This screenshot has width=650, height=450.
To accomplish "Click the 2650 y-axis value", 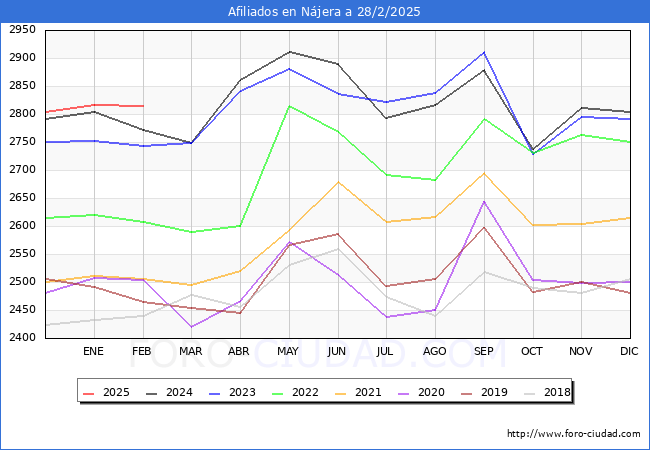I will (x=22, y=198).
